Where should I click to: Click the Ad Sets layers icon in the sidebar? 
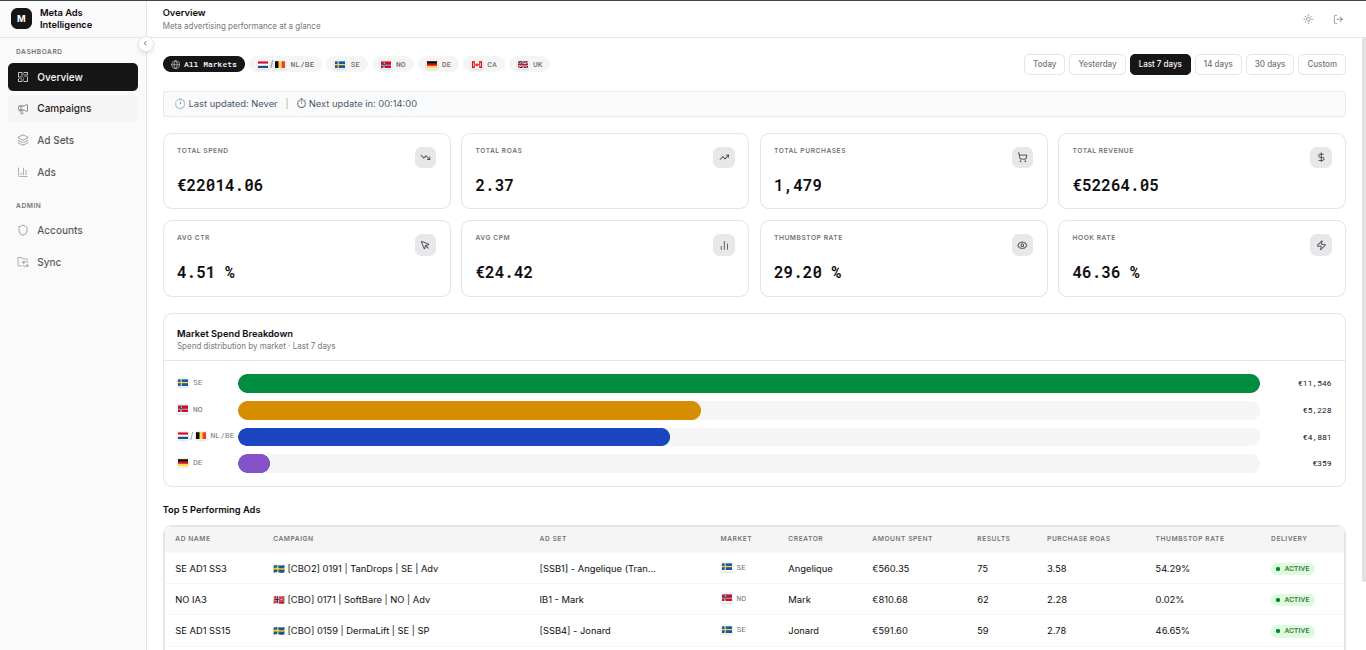coord(23,141)
